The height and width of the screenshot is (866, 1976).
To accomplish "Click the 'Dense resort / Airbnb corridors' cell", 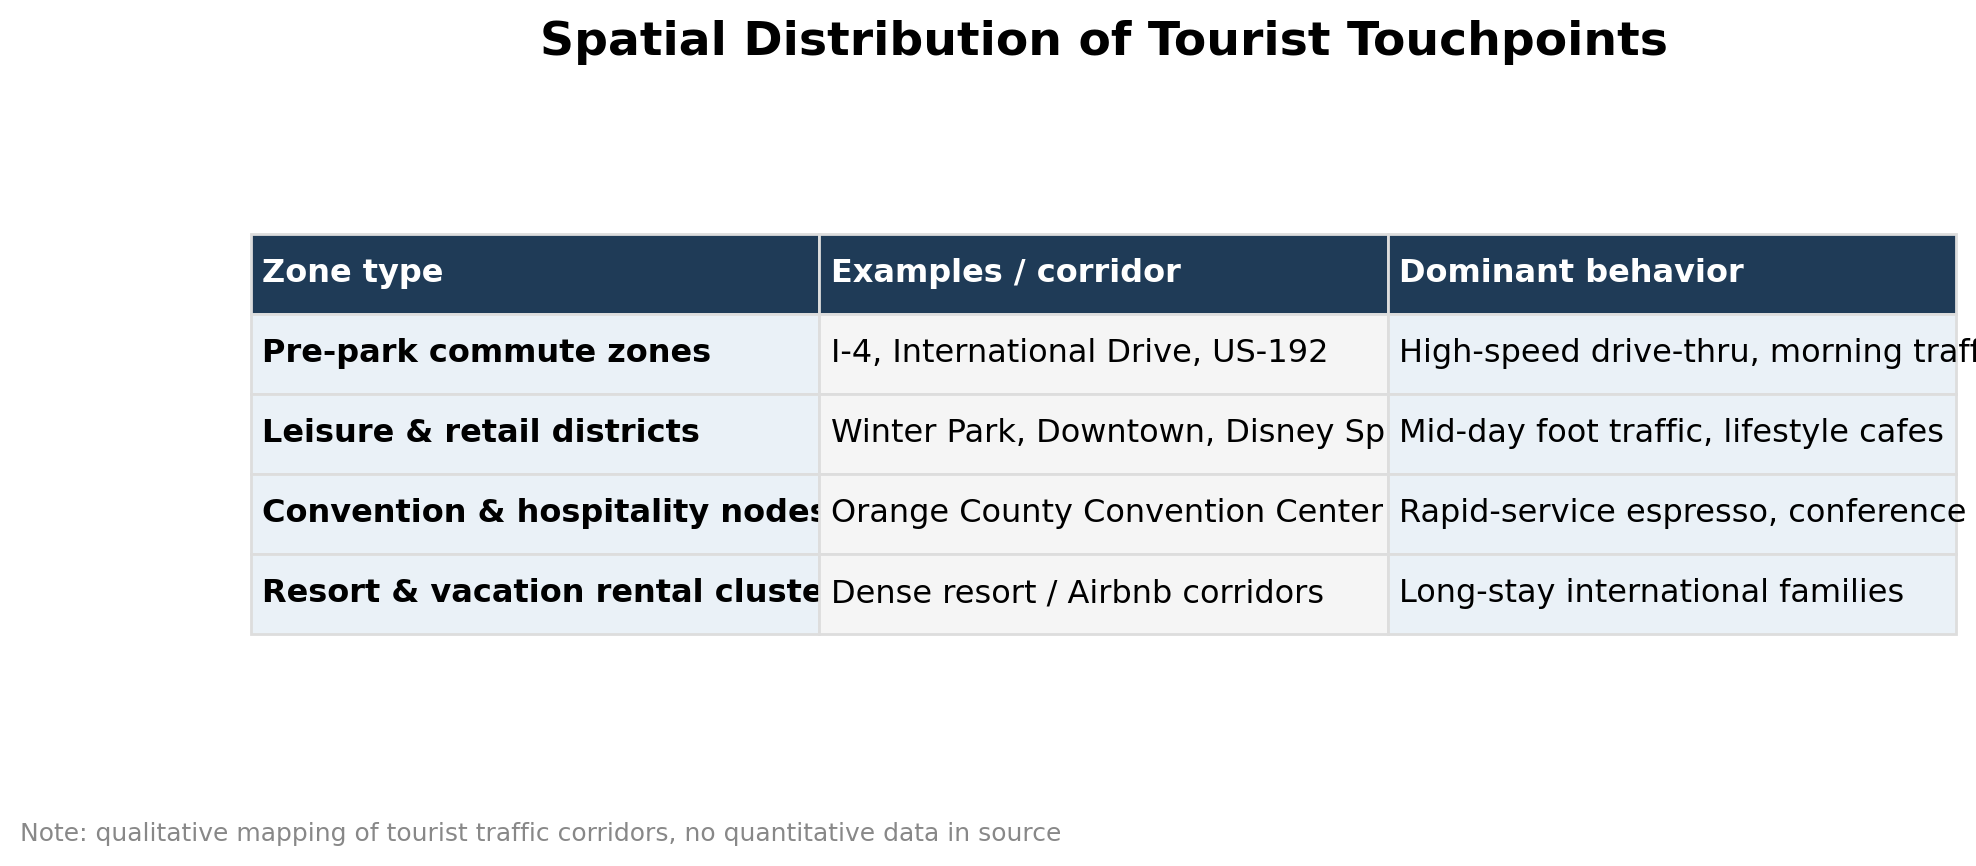I will point(1103,594).
